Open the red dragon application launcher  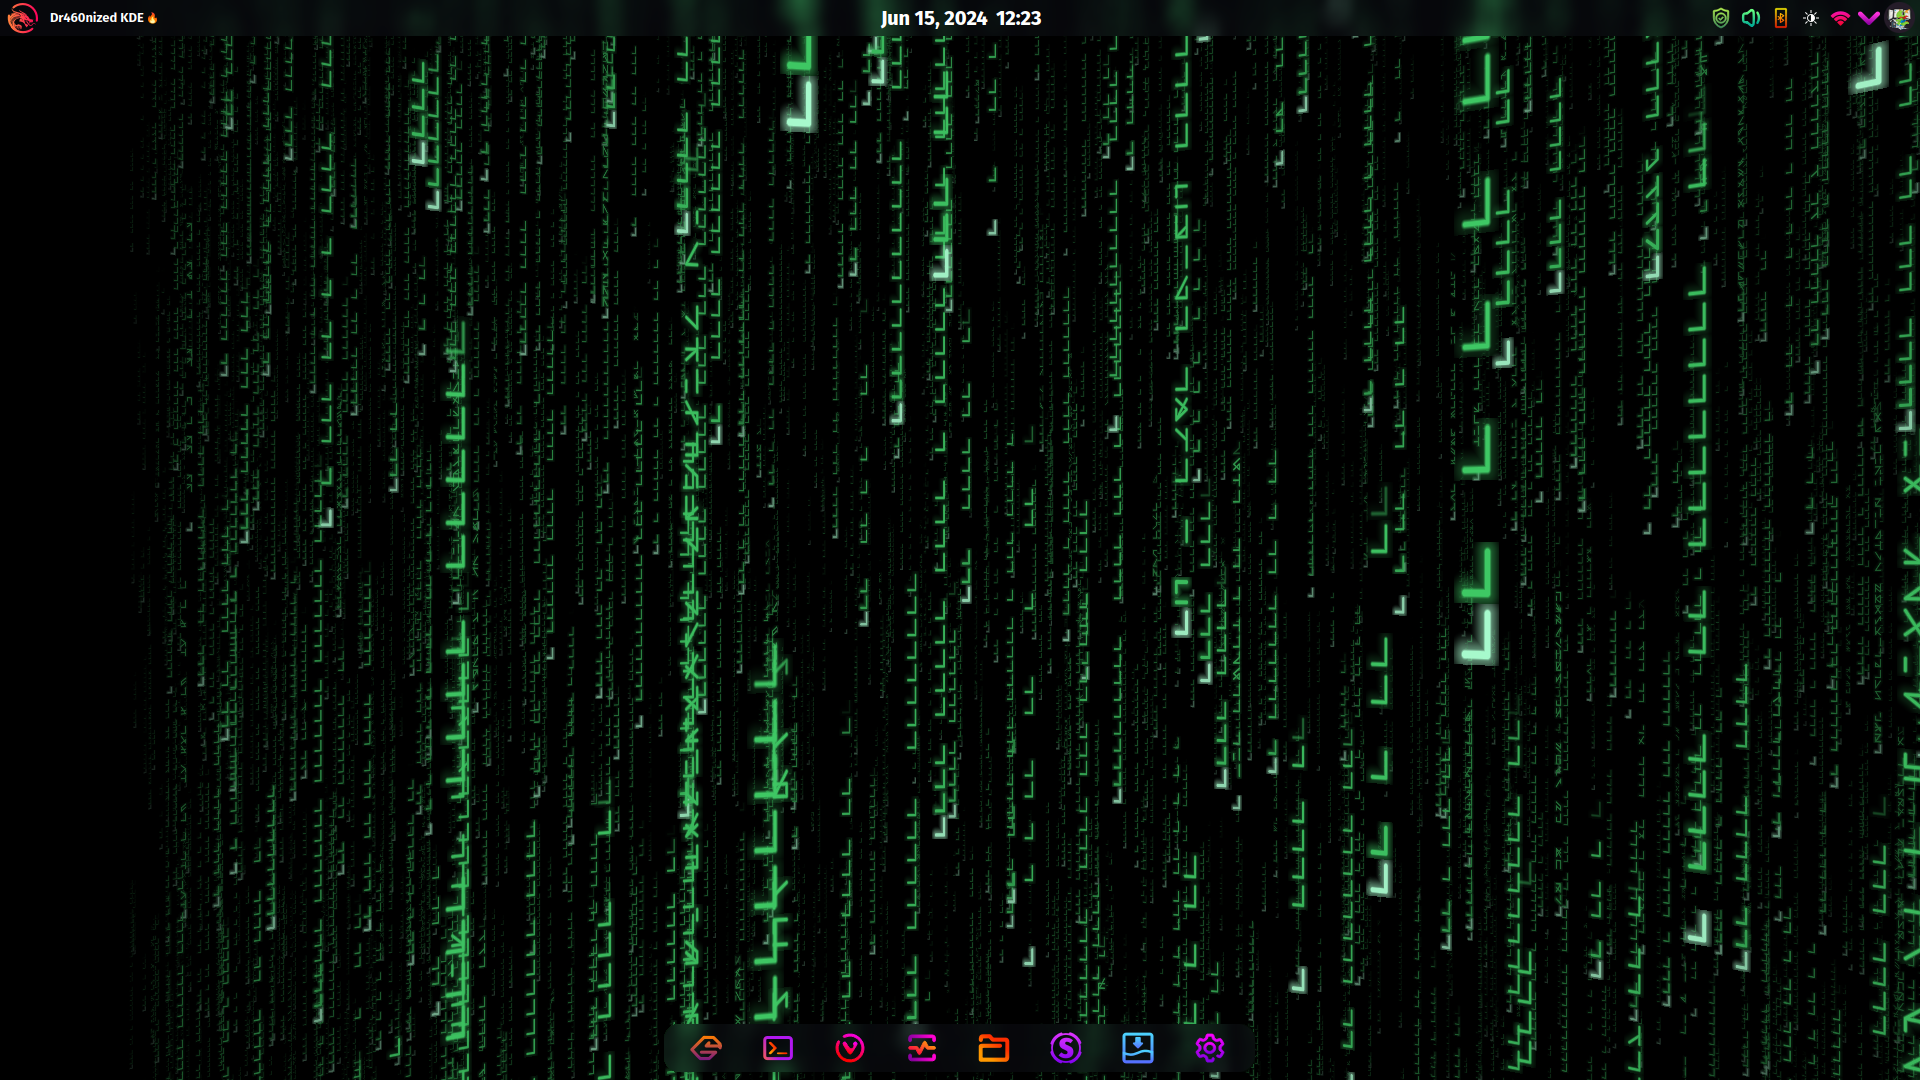tap(22, 18)
